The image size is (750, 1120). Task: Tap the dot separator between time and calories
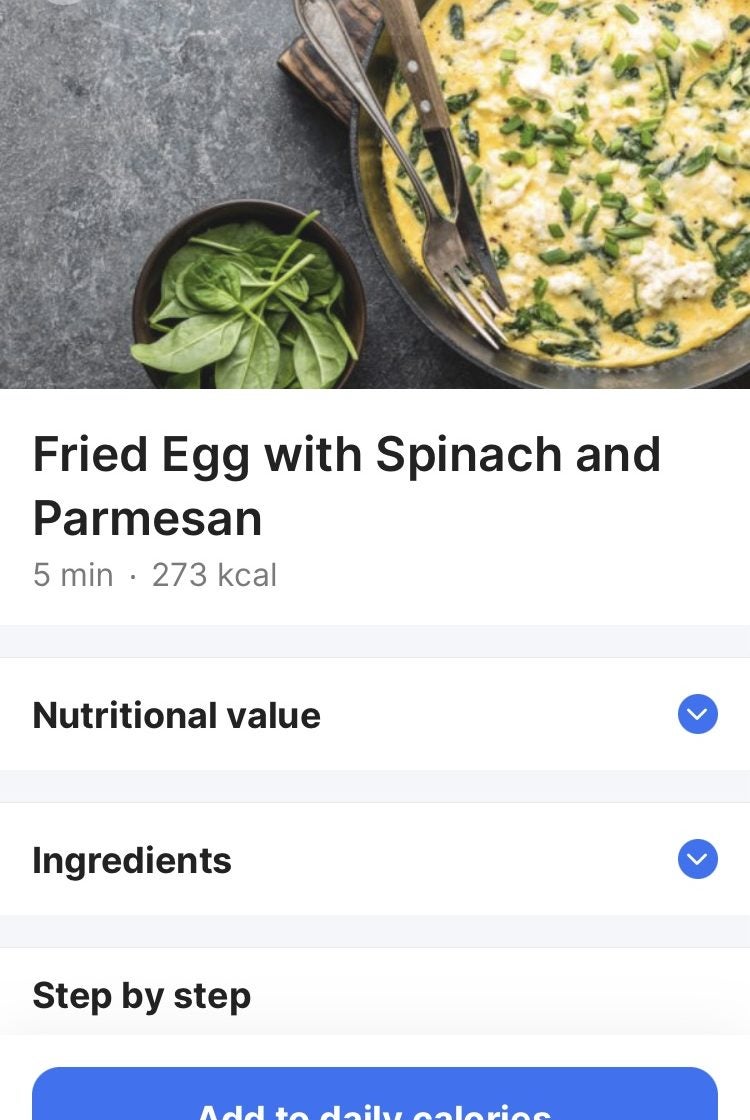pyautogui.click(x=132, y=576)
